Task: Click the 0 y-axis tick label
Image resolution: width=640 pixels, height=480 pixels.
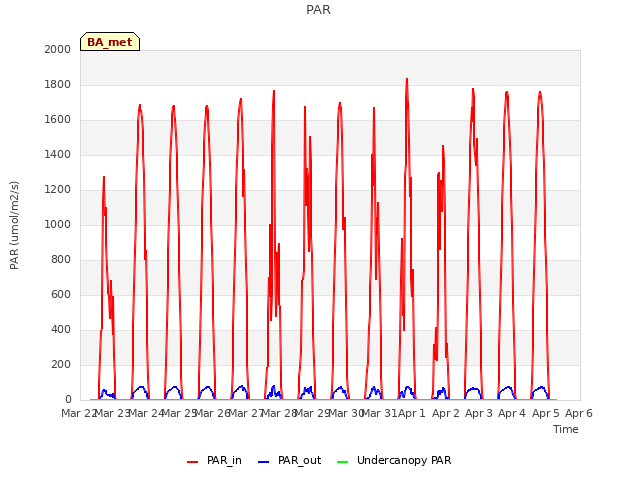Action: (x=68, y=400)
